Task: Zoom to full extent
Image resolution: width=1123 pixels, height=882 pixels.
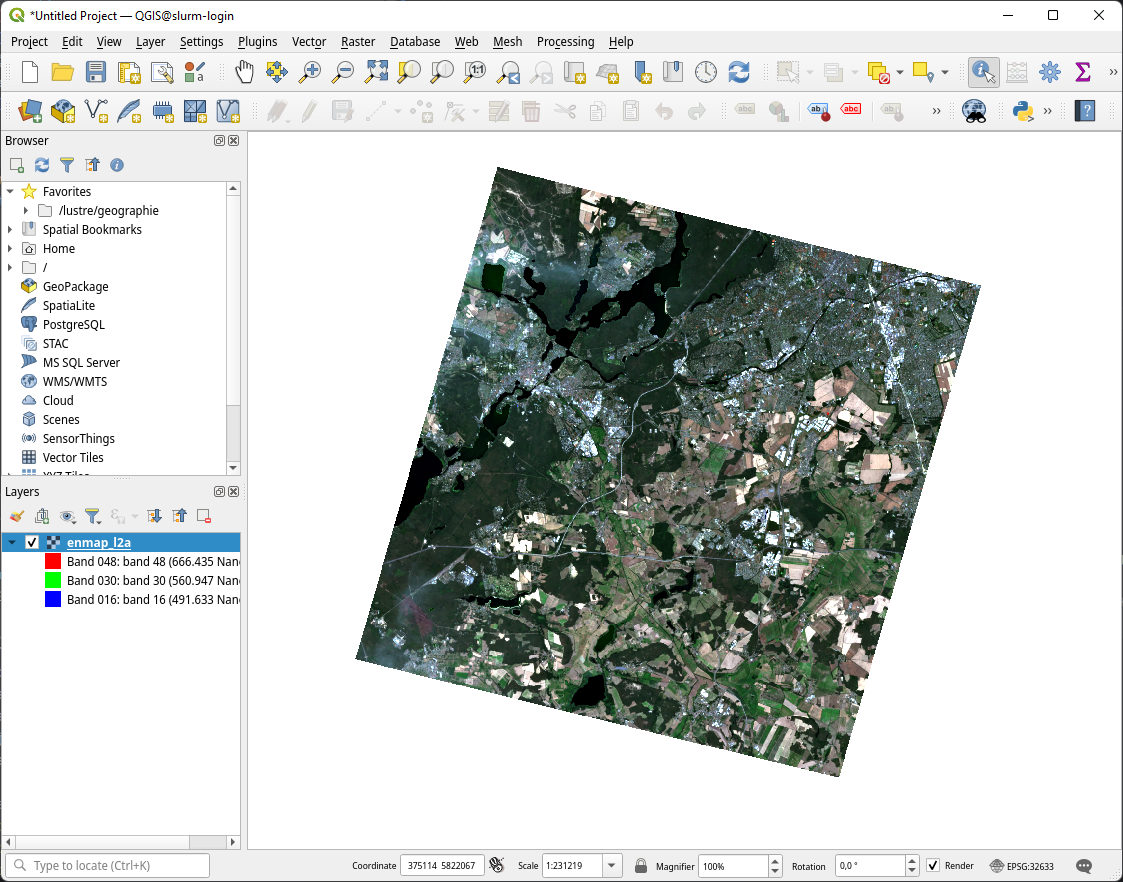Action: point(376,72)
